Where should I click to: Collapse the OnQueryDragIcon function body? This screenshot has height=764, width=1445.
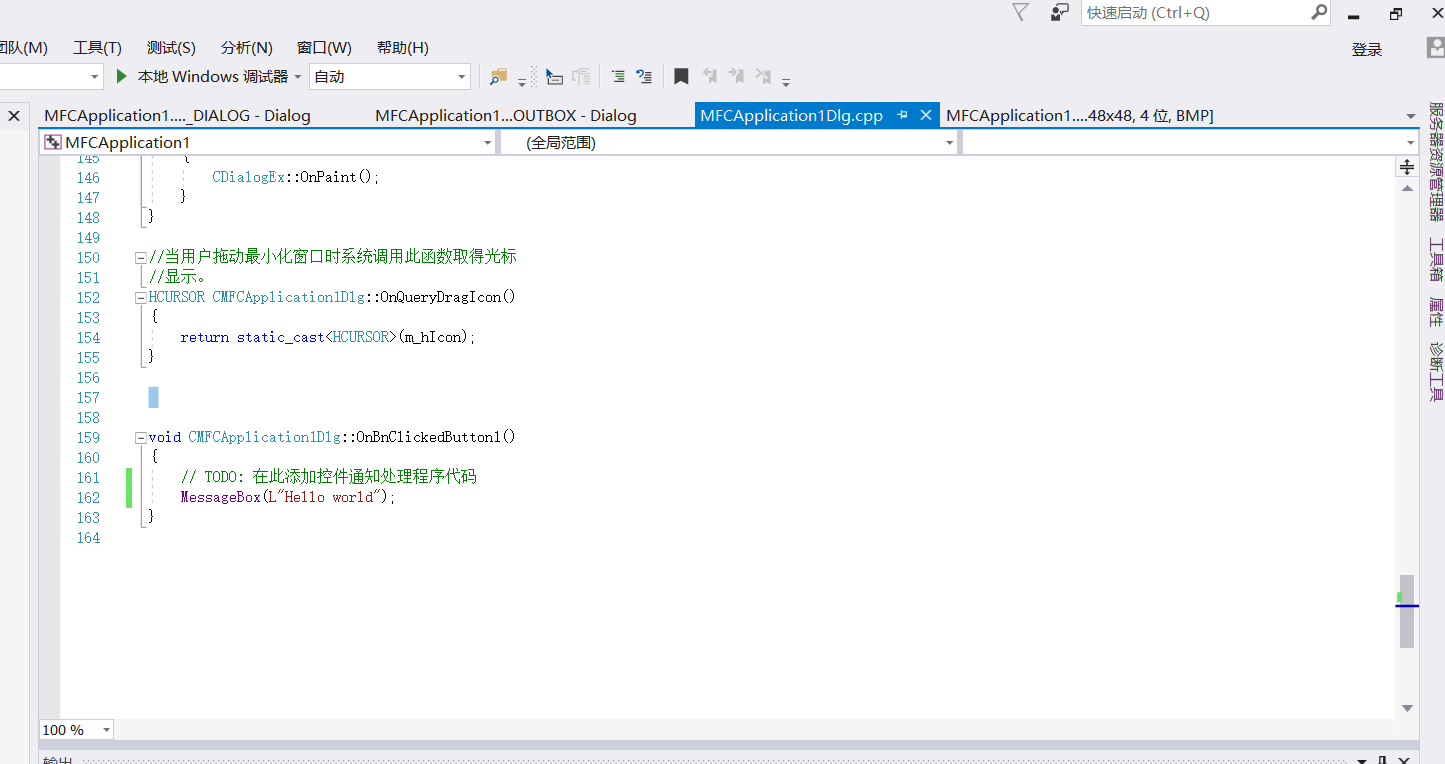[140, 297]
